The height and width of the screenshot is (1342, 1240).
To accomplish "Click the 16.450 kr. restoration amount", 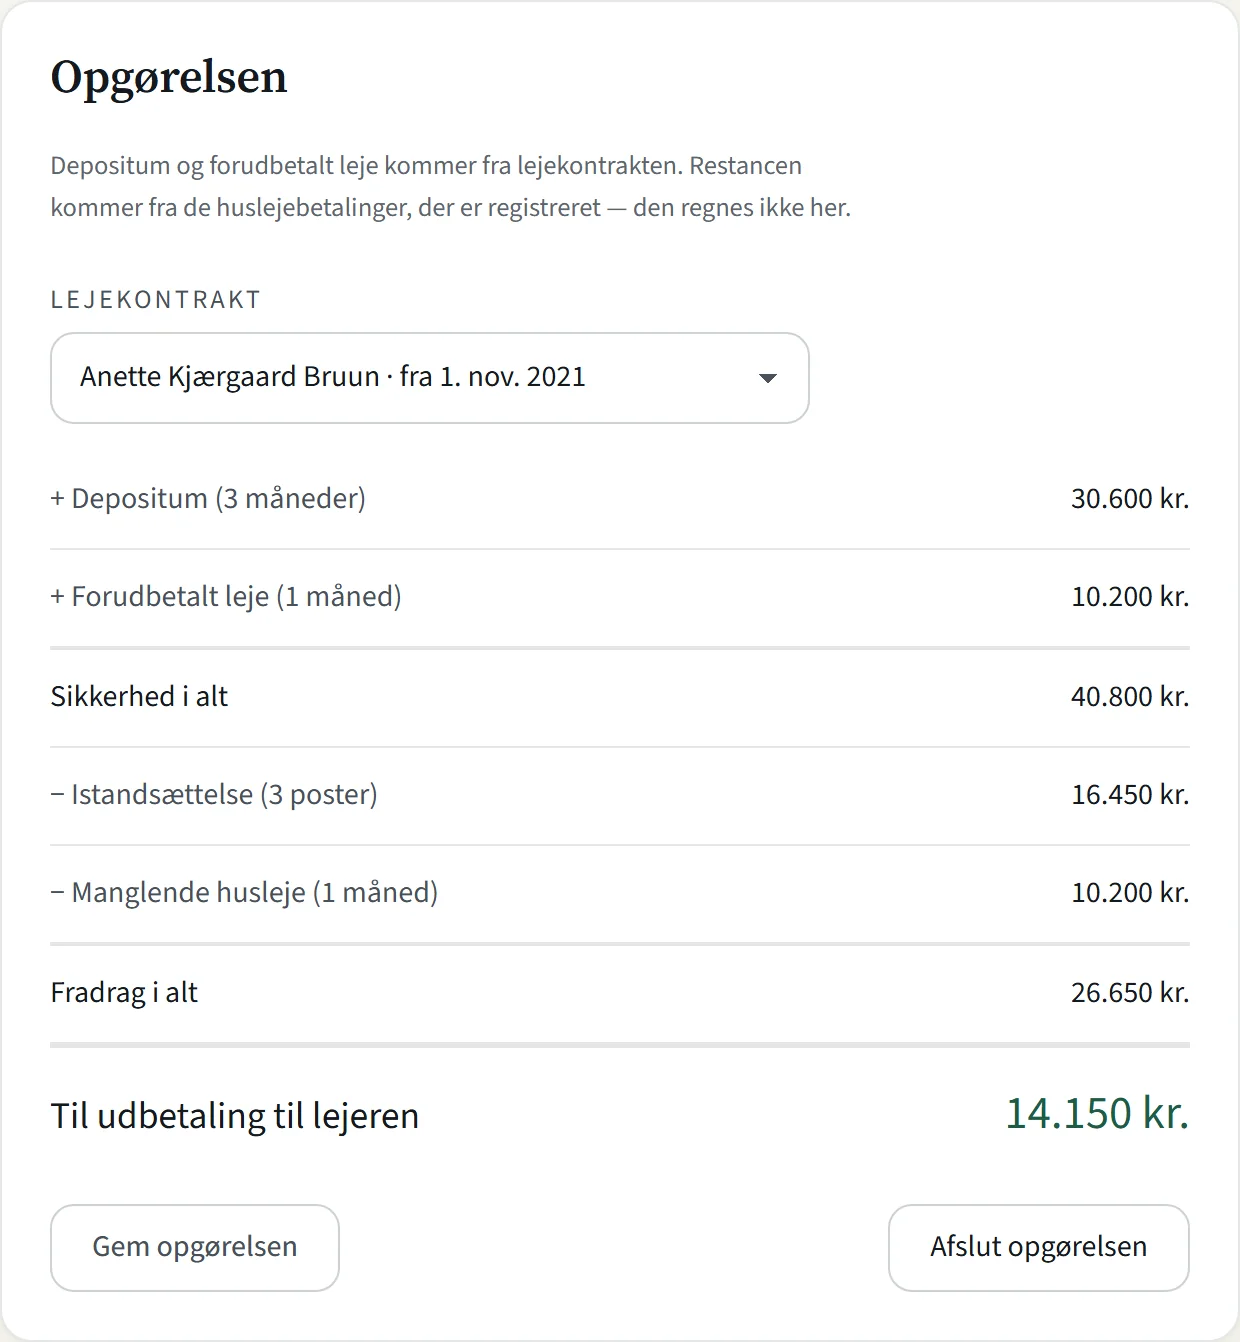I will 1130,794.
